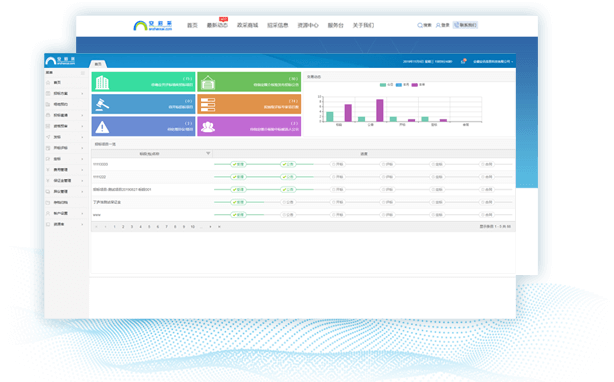Open the purple people group icon tile

click(249, 126)
